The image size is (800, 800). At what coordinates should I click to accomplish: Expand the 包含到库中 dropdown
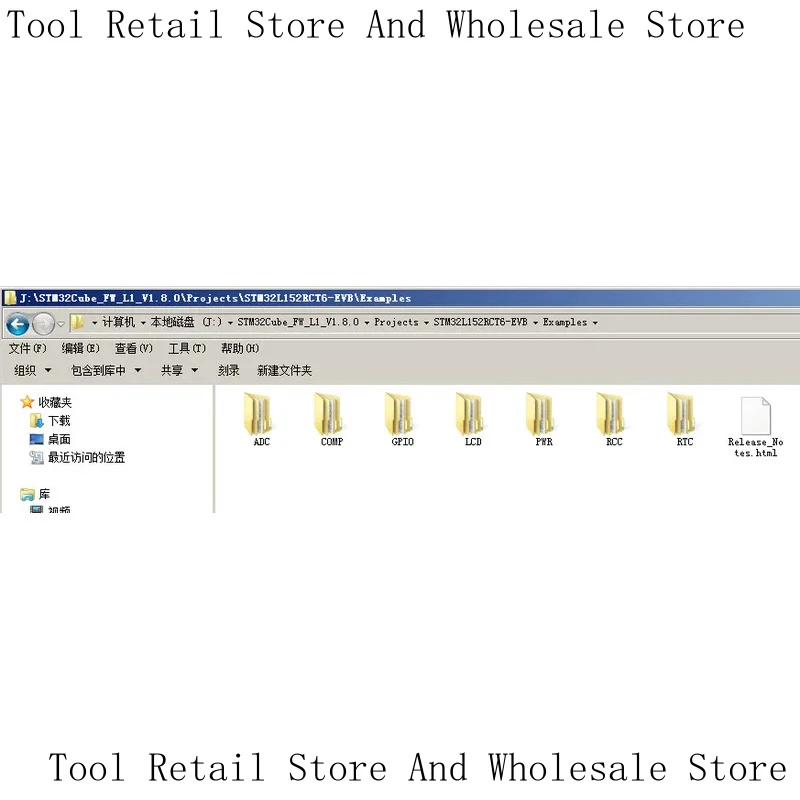[106, 370]
